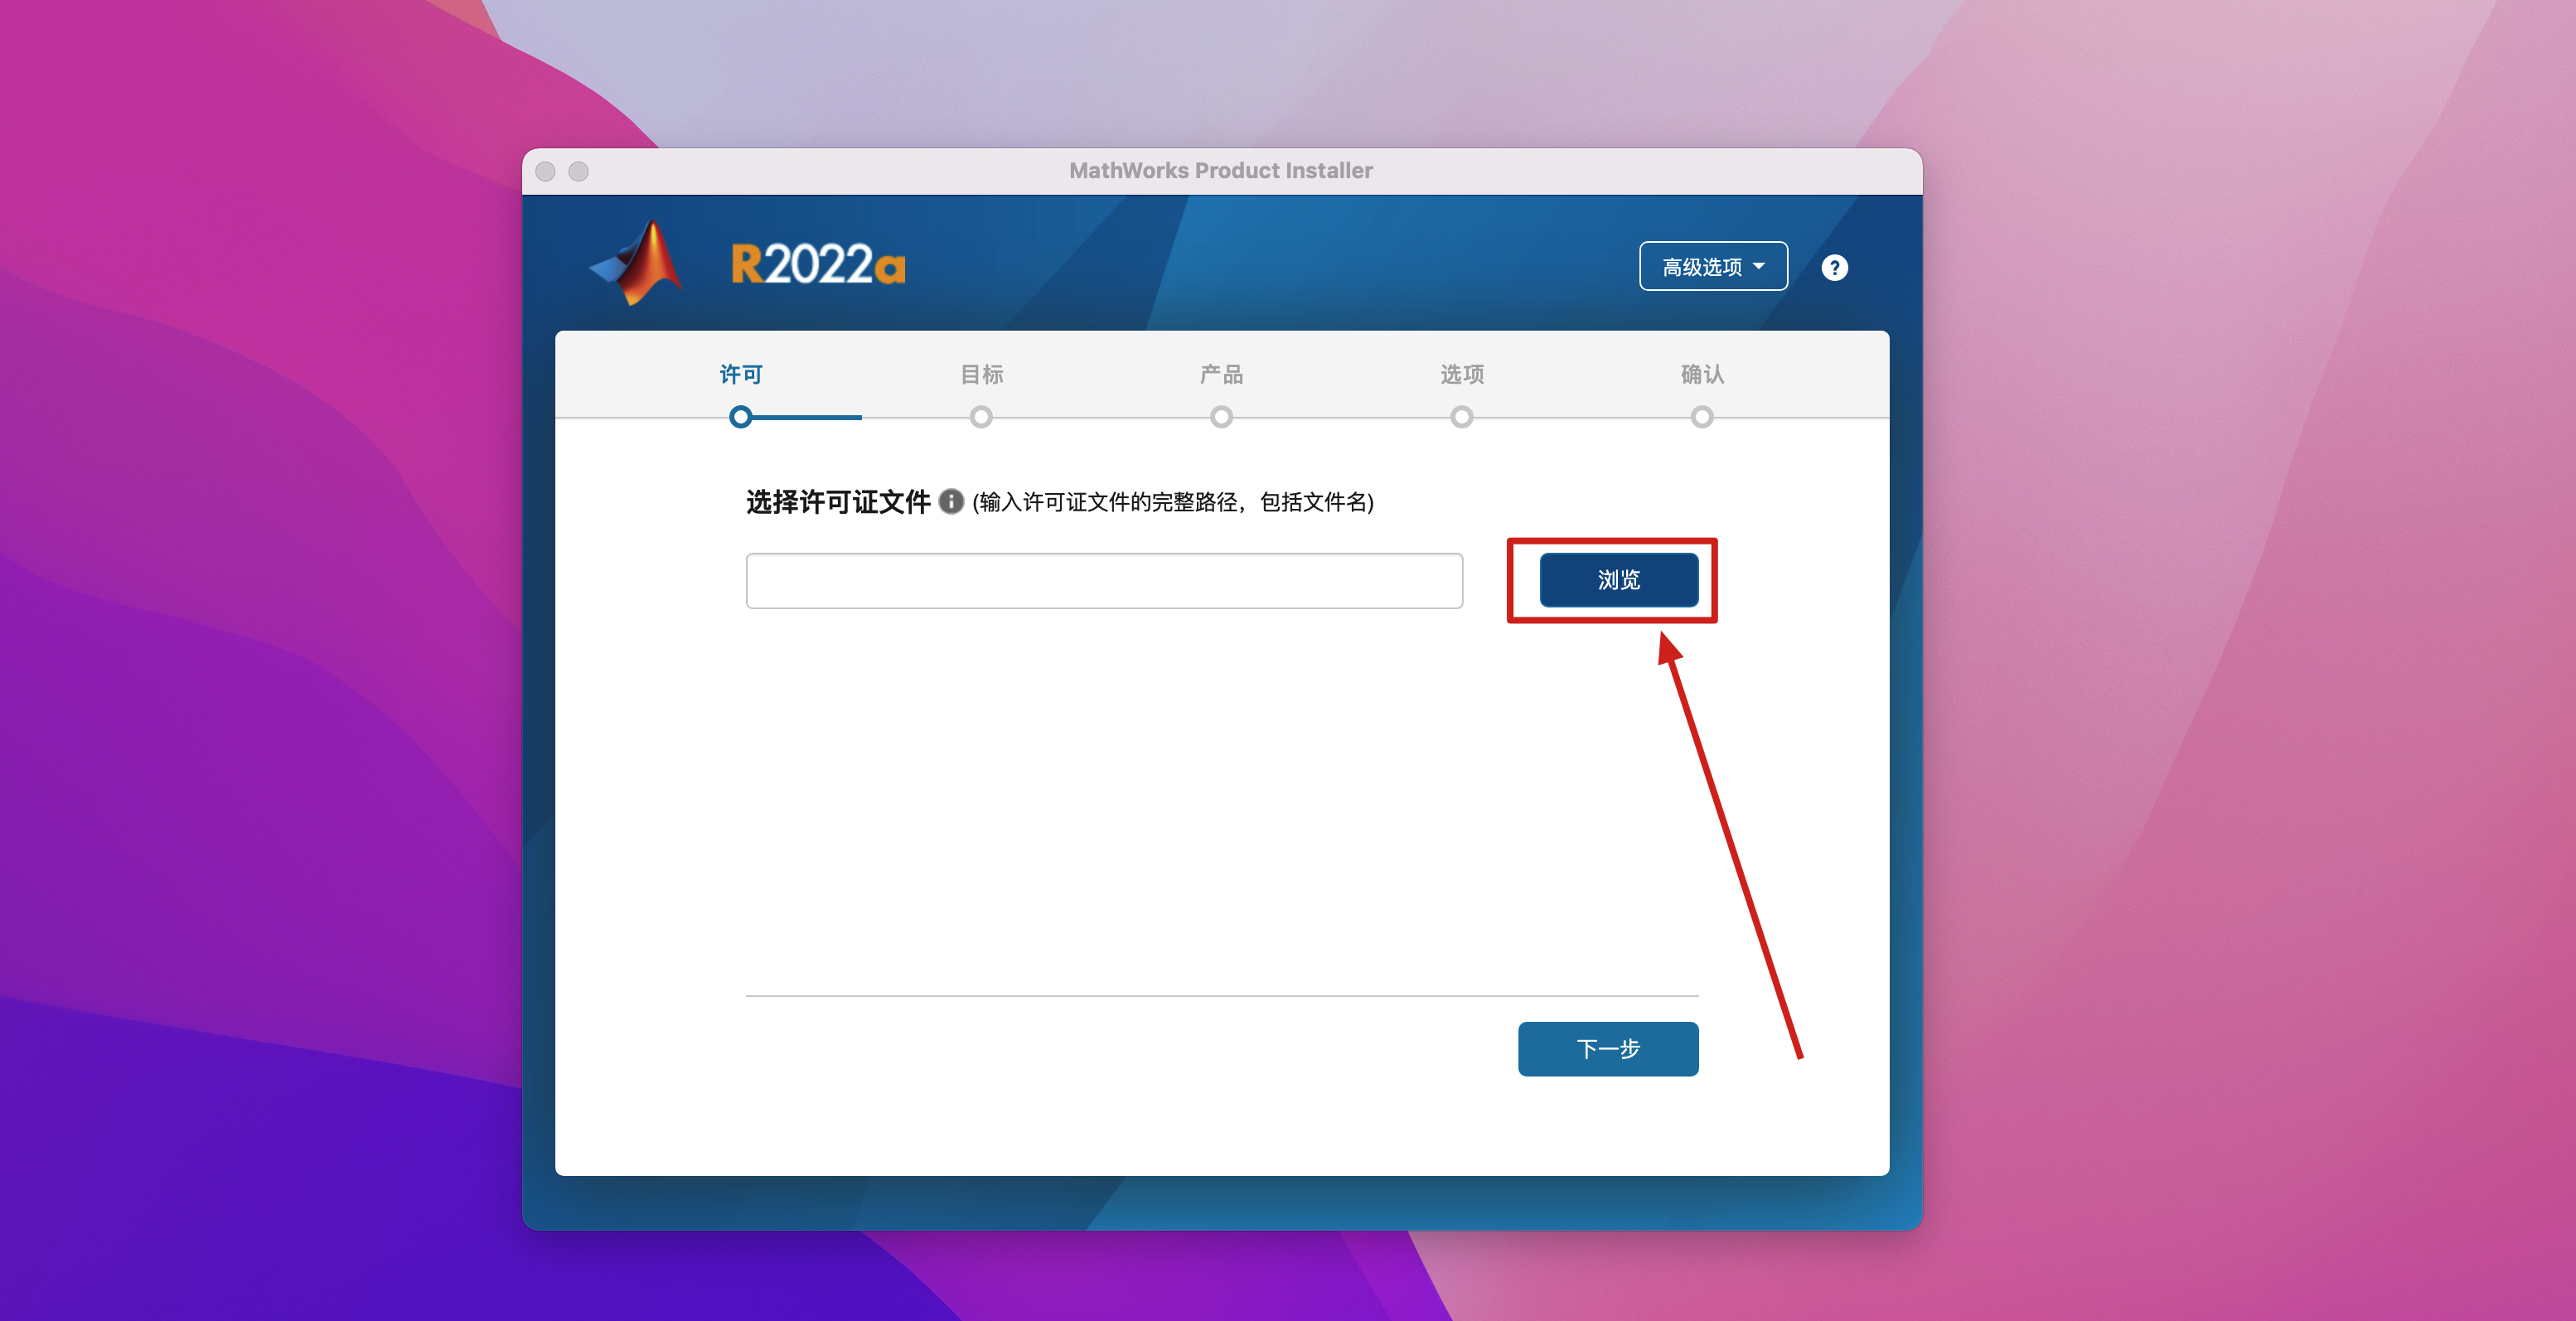The width and height of the screenshot is (2576, 1321).
Task: Click the 目标 progress step circle
Action: (x=981, y=417)
